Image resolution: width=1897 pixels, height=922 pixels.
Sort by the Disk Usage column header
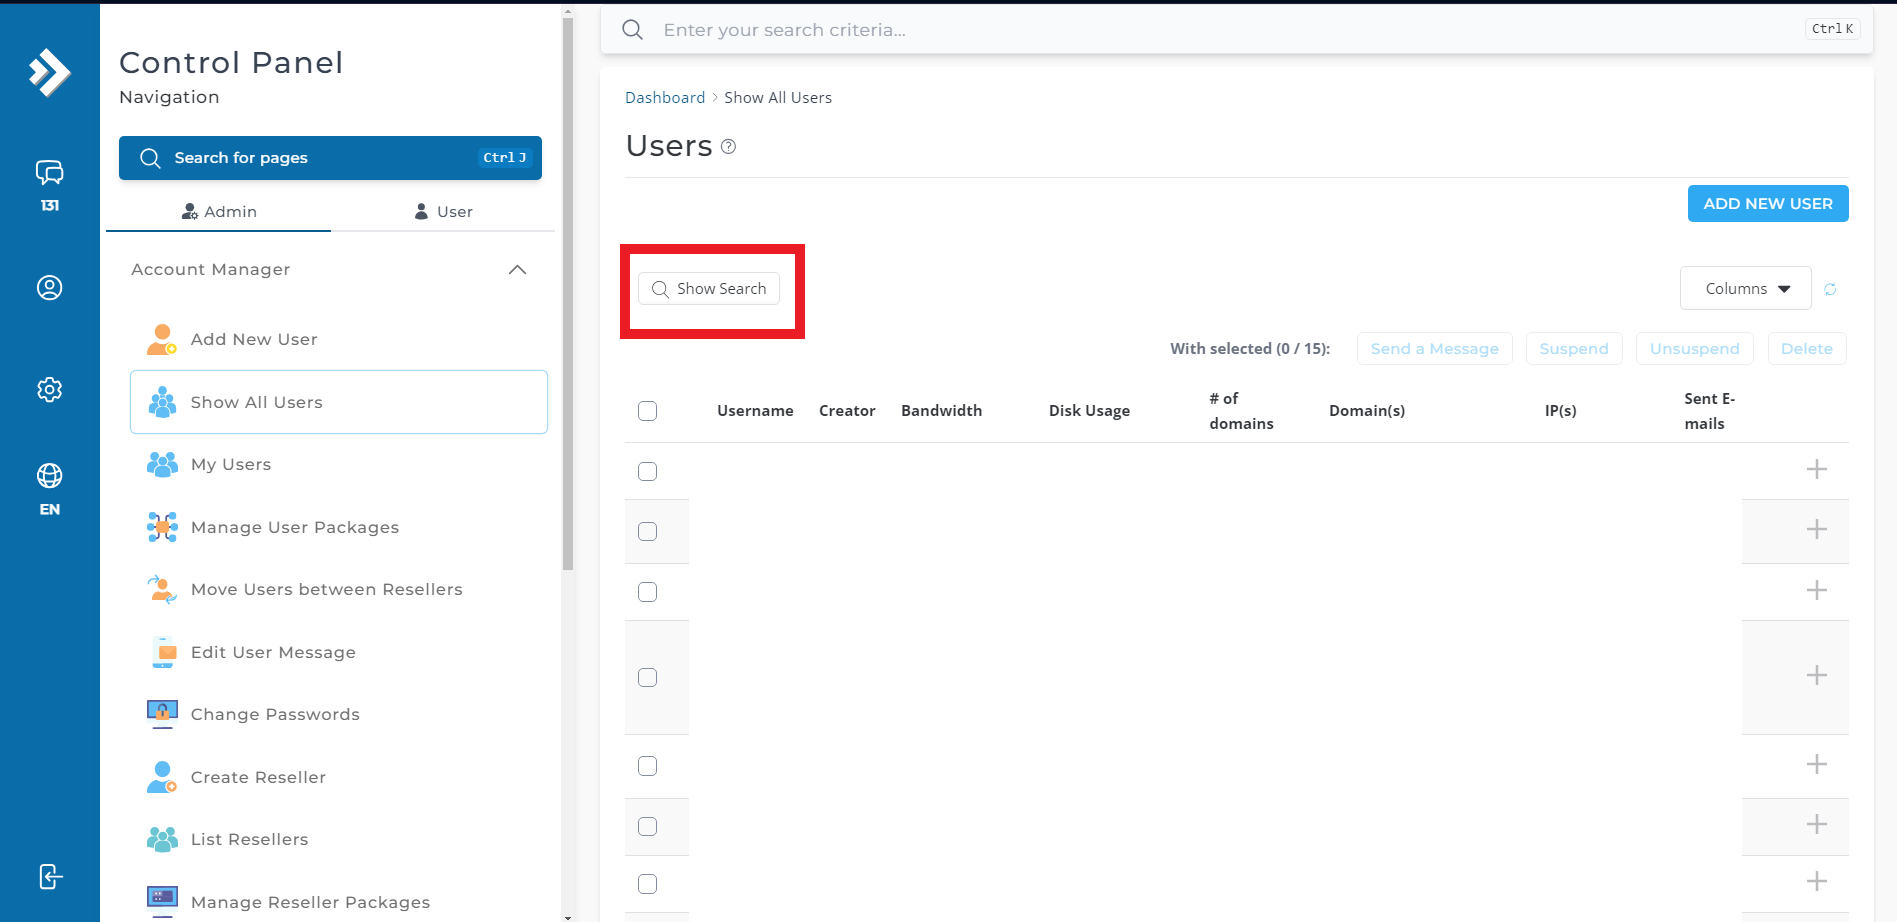(x=1089, y=411)
